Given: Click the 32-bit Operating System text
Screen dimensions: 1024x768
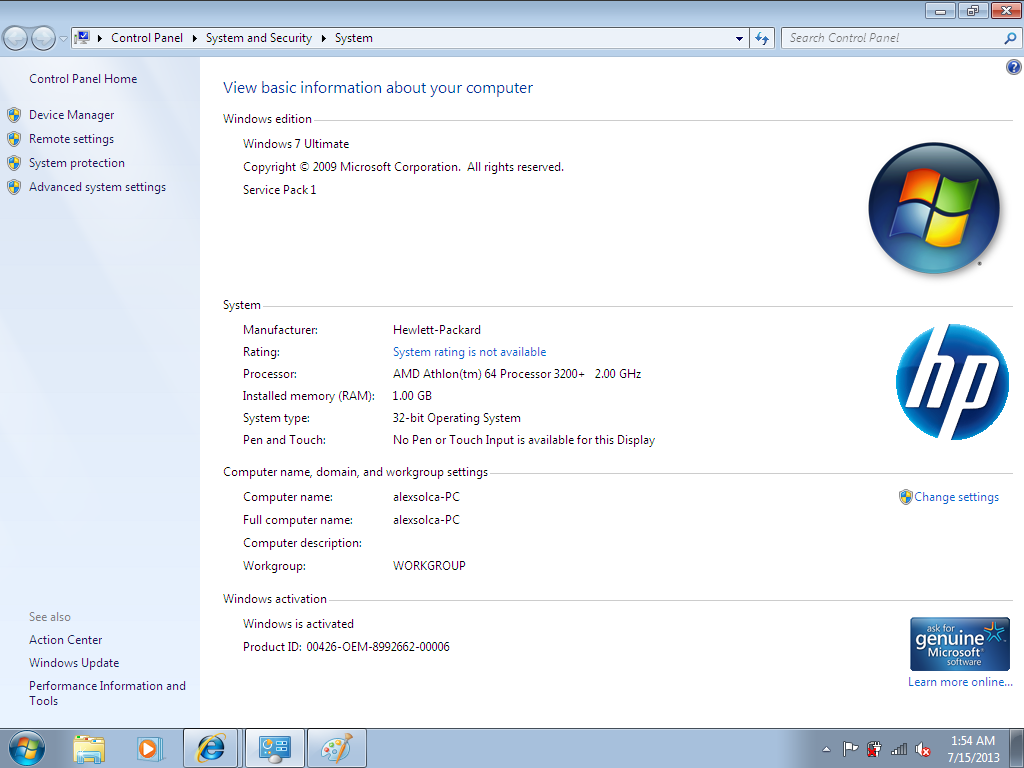Looking at the screenshot, I should coord(456,418).
